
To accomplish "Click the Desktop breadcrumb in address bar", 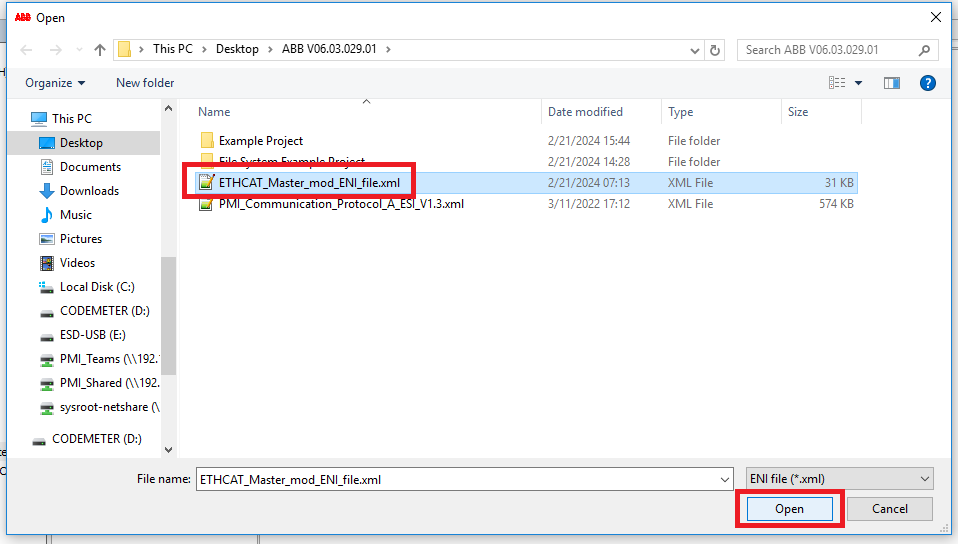I will 237,49.
